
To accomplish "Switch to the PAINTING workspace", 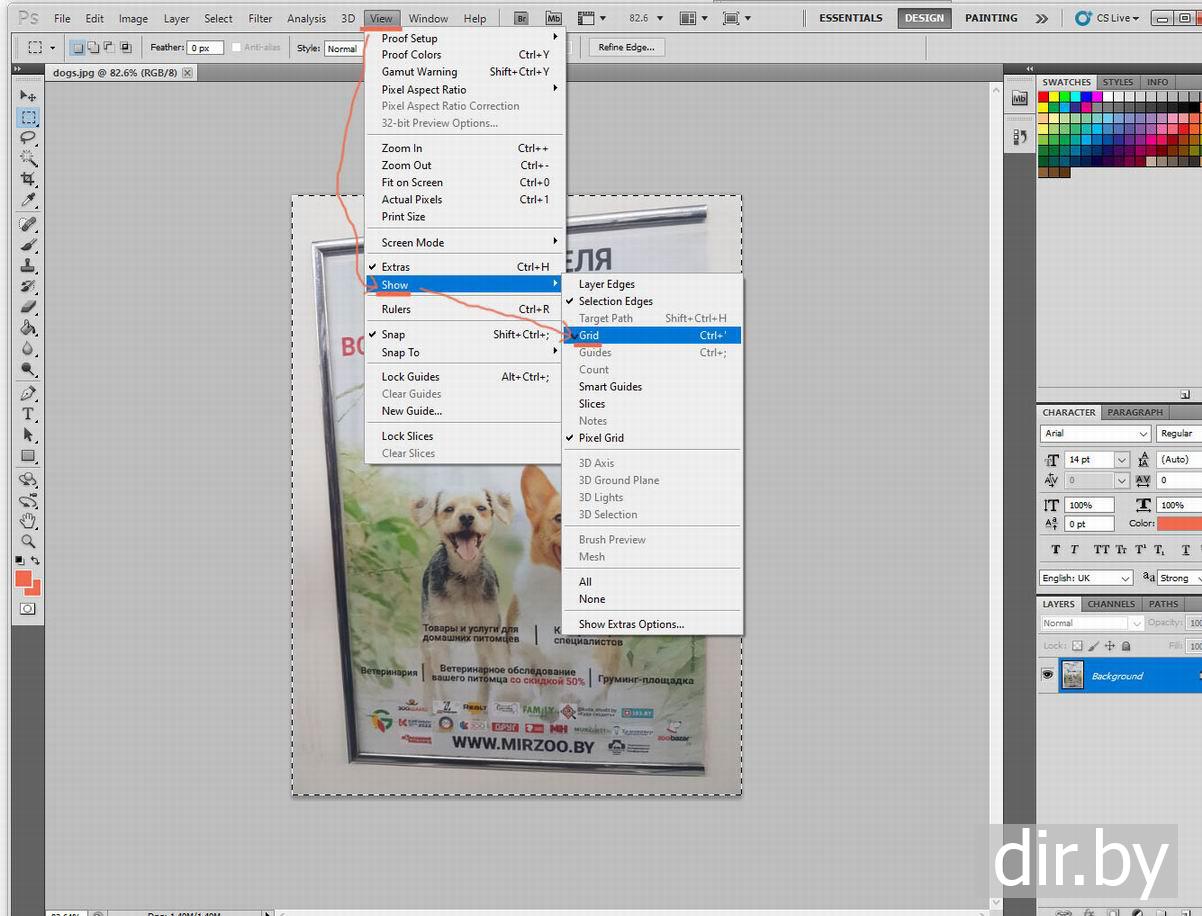I will 990,18.
